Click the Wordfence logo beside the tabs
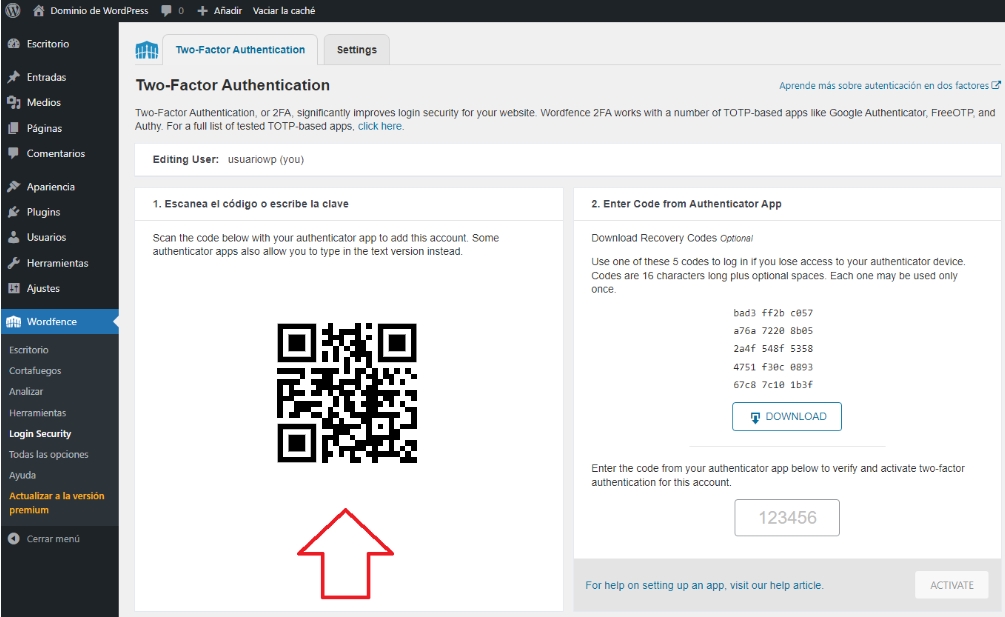The image size is (1005, 617). click(147, 50)
